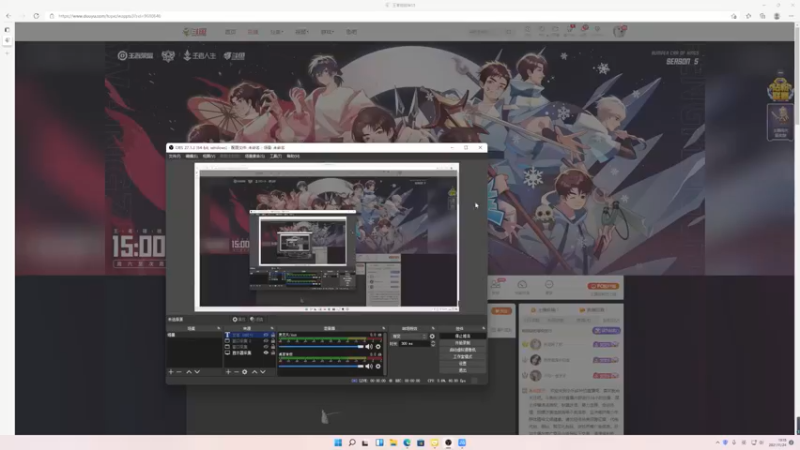Move selected scene up in Scenes panel
This screenshot has width=800, height=450.
(189, 372)
